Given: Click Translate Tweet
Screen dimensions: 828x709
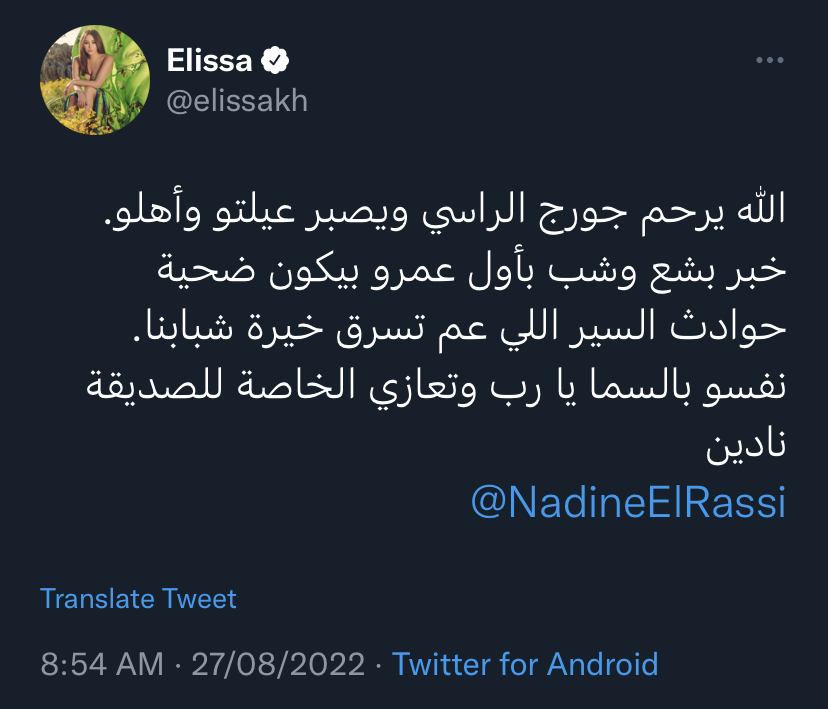Looking at the screenshot, I should 138,599.
